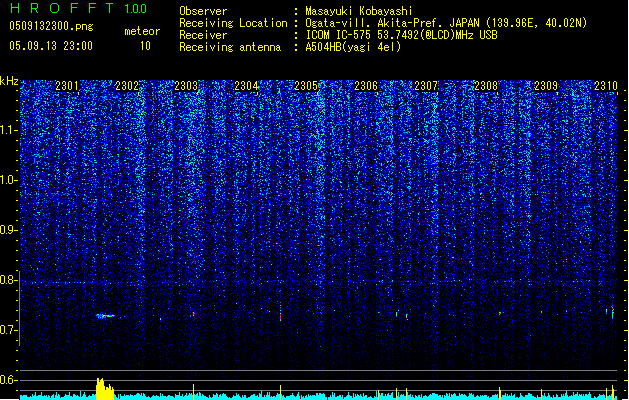The height and width of the screenshot is (400, 629).
Task: Click the "meteor" count label
Action: tap(142, 31)
